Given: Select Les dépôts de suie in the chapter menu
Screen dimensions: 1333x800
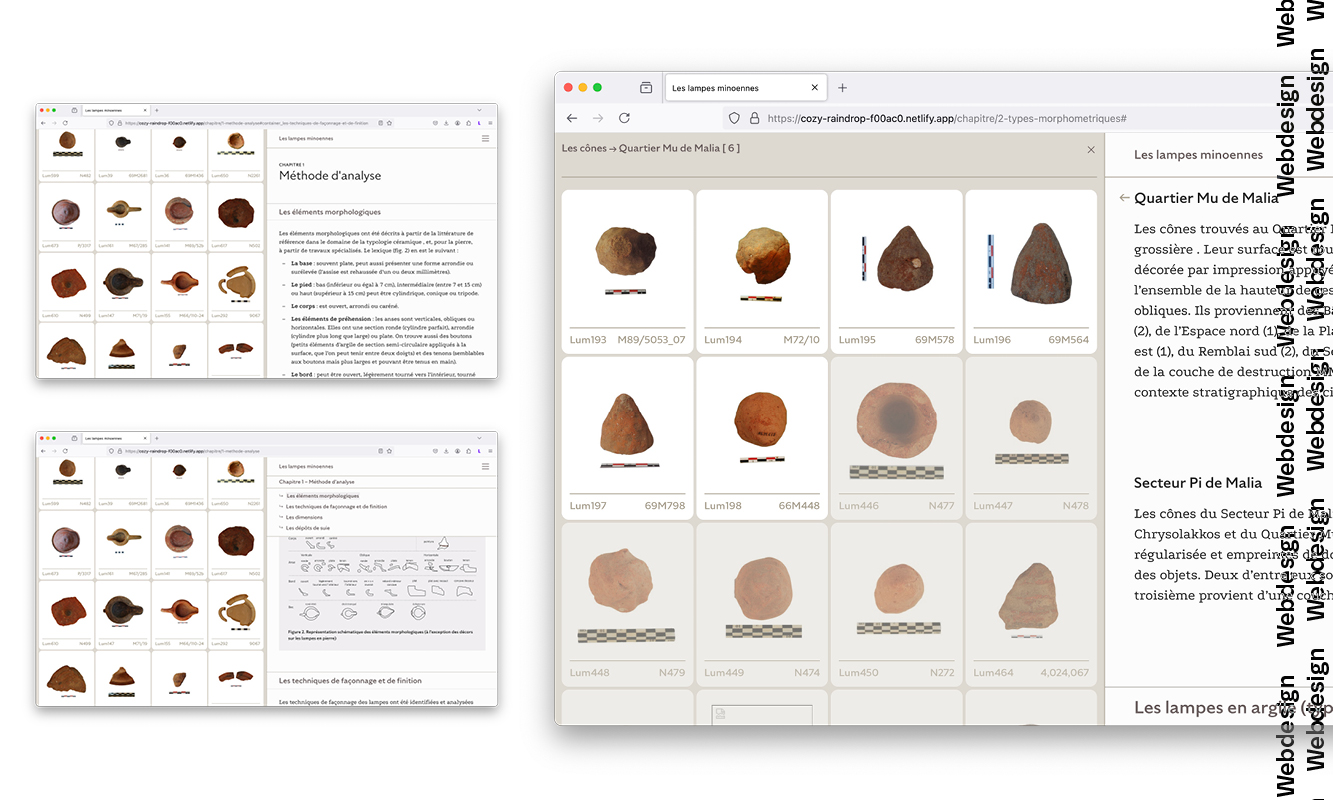Looking at the screenshot, I should pyautogui.click(x=308, y=528).
